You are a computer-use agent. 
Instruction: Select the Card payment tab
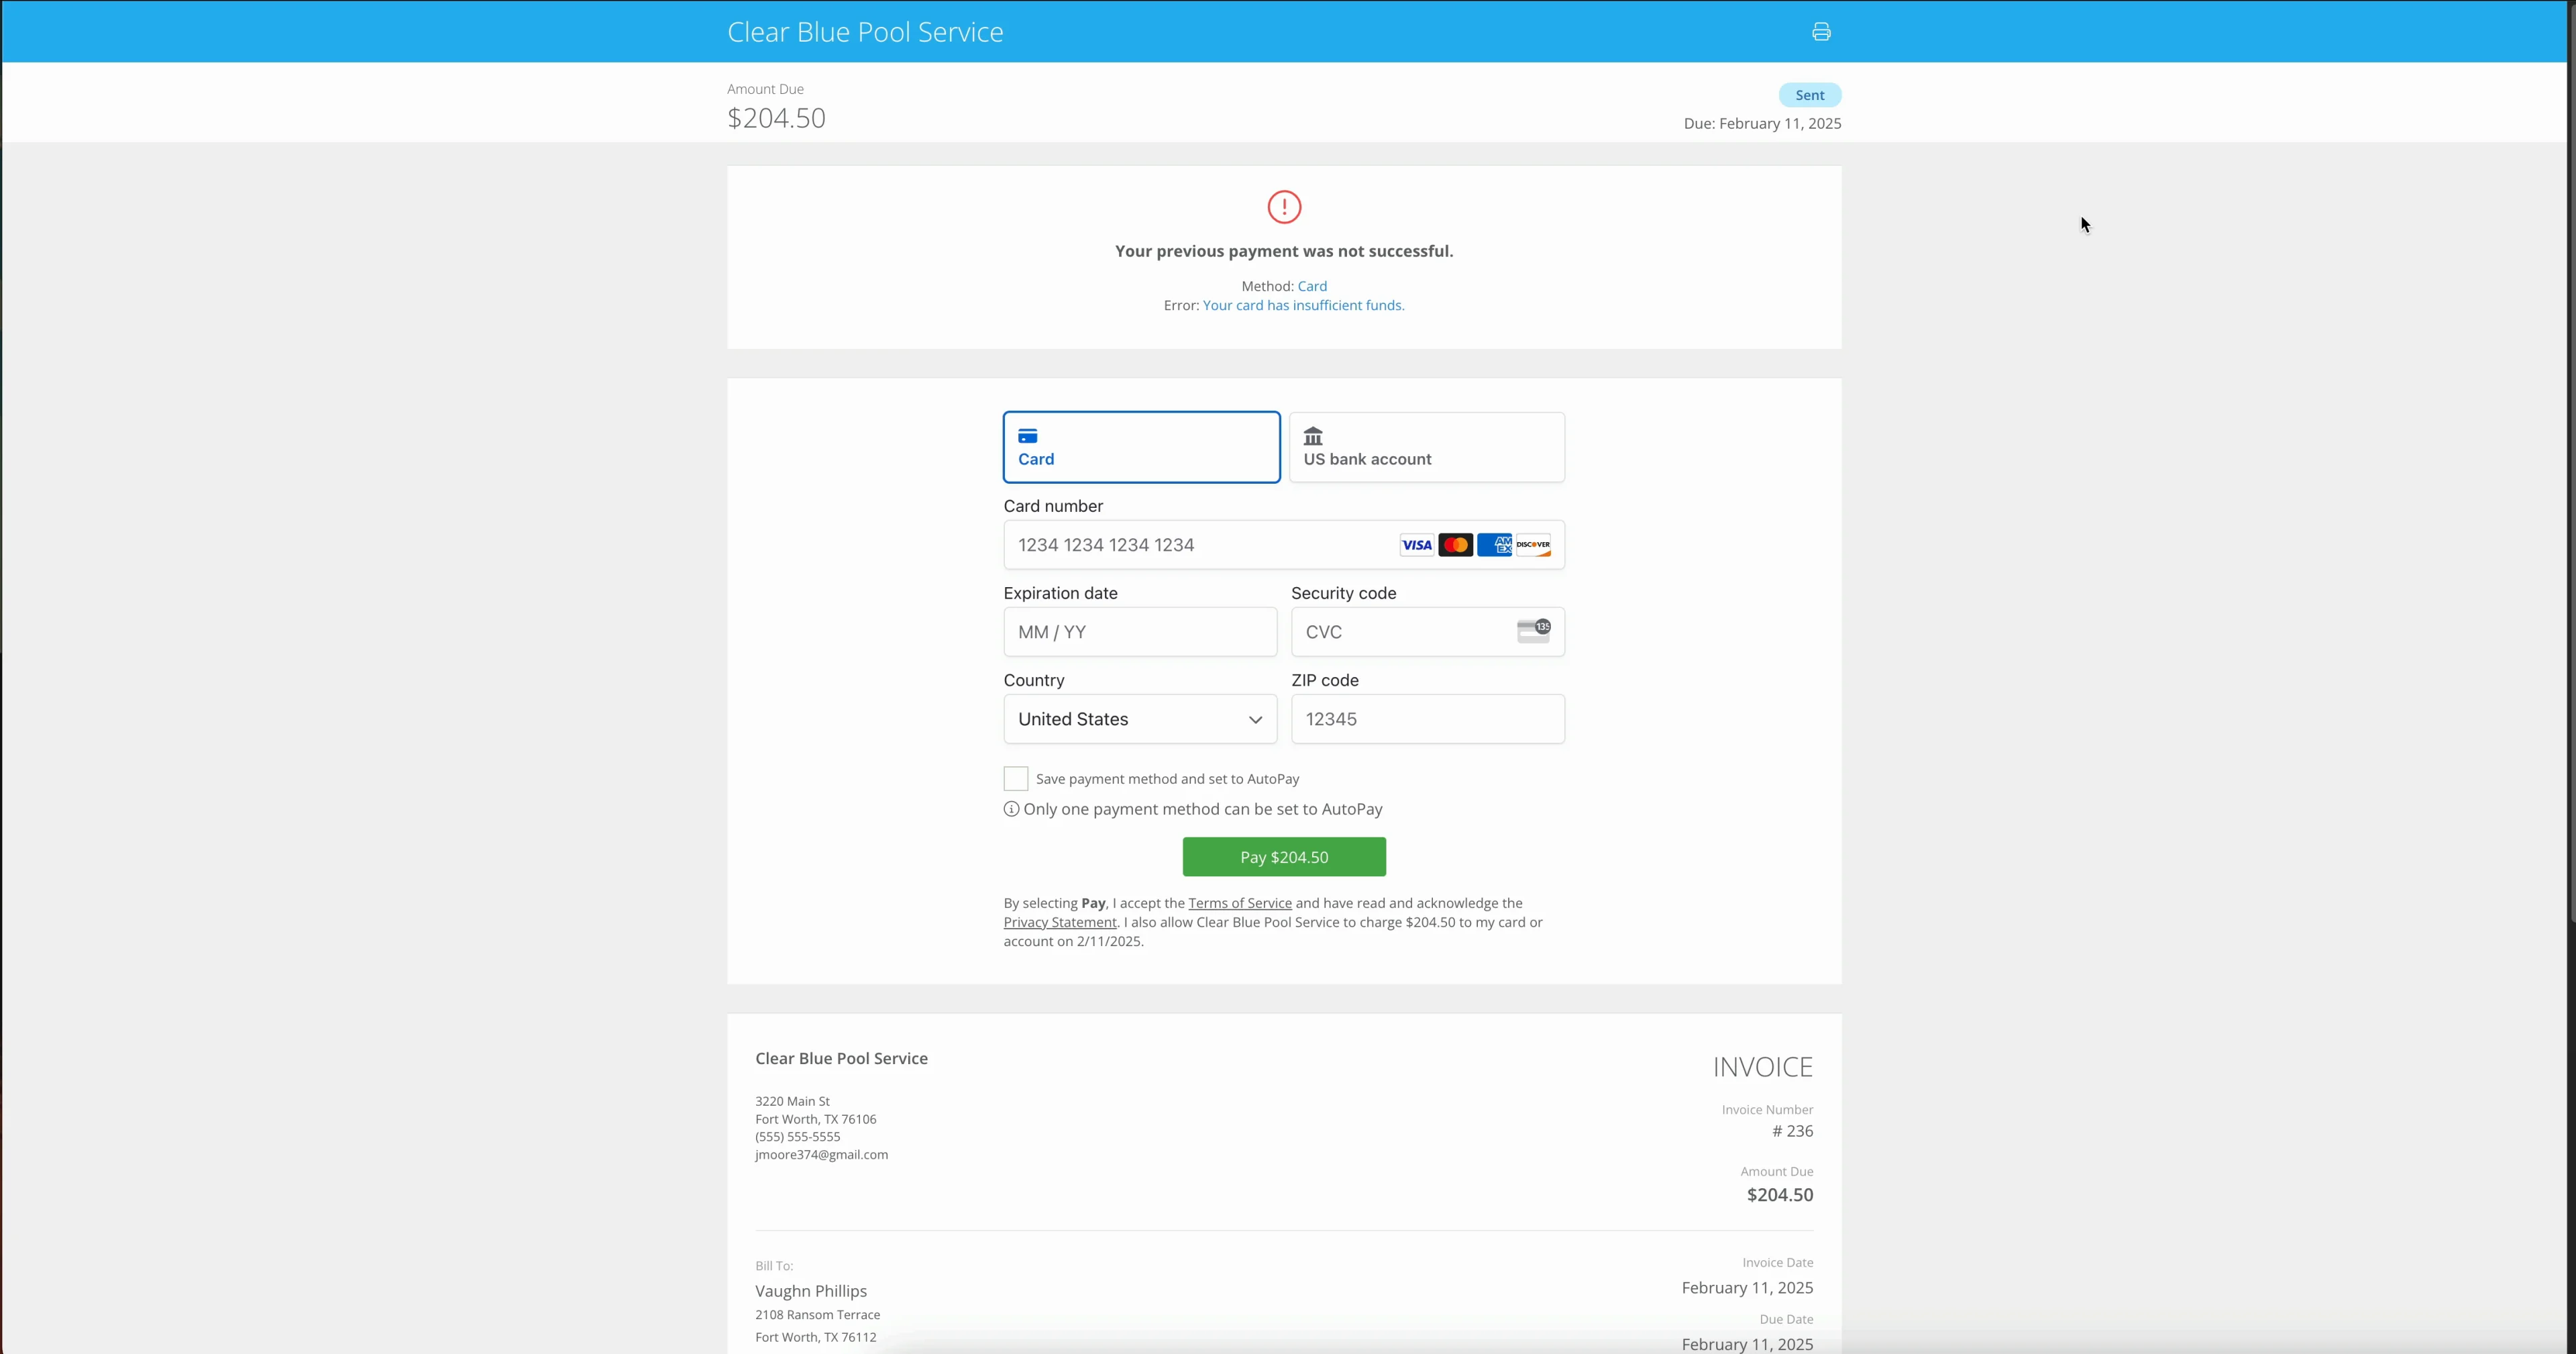click(1141, 447)
